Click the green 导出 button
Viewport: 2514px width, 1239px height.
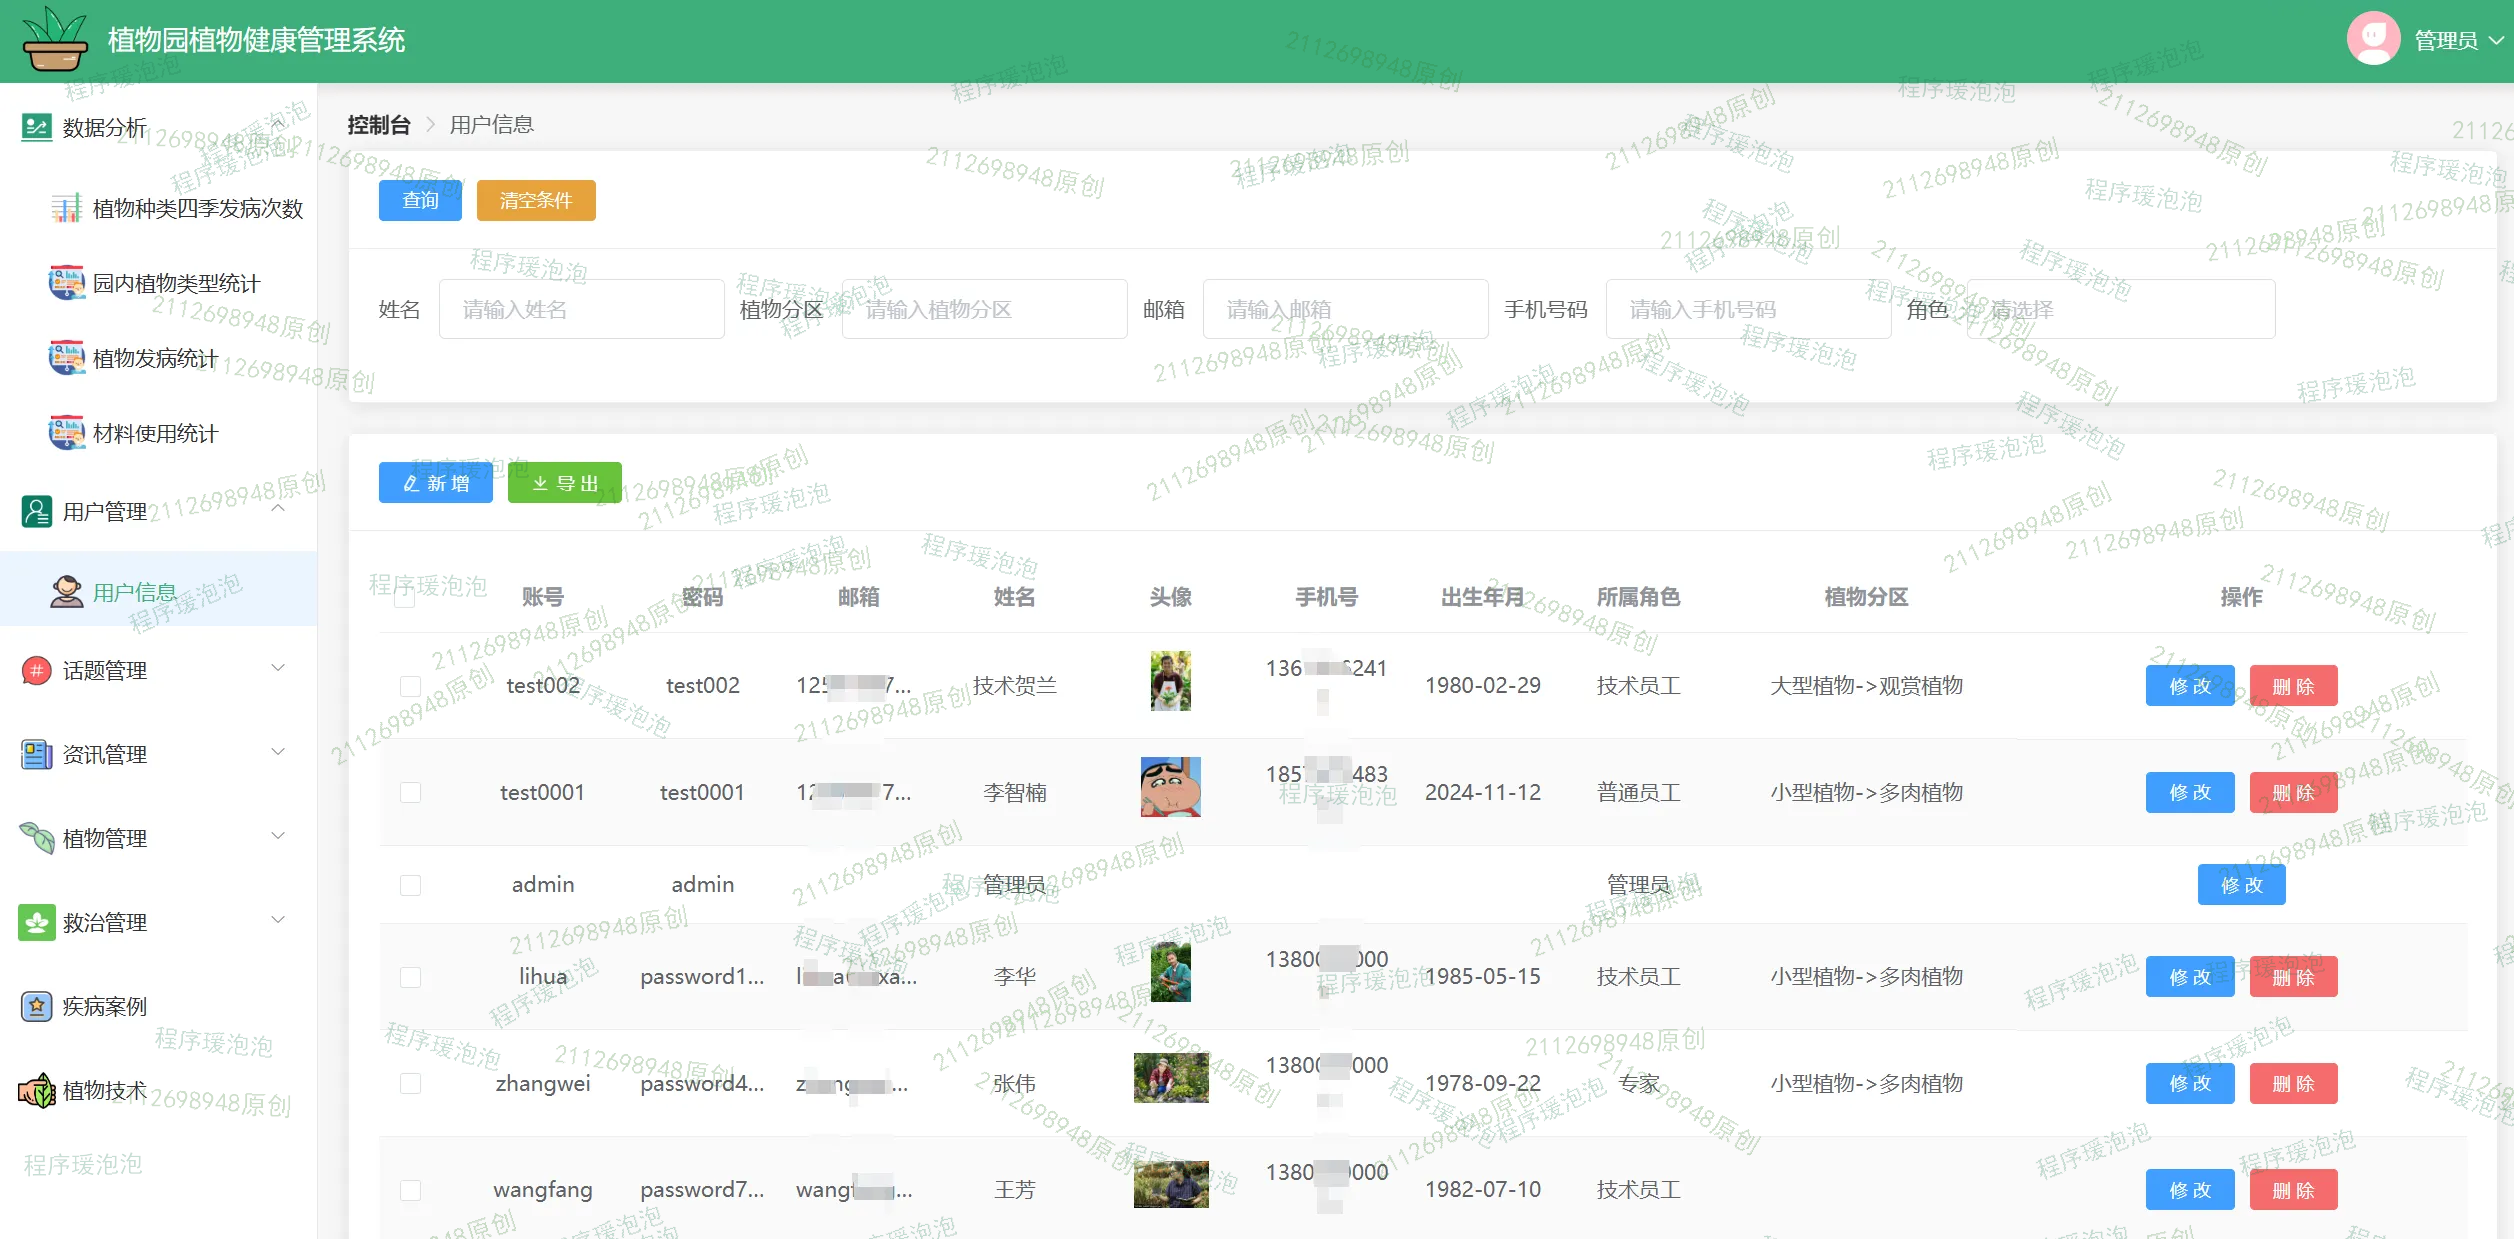[565, 483]
